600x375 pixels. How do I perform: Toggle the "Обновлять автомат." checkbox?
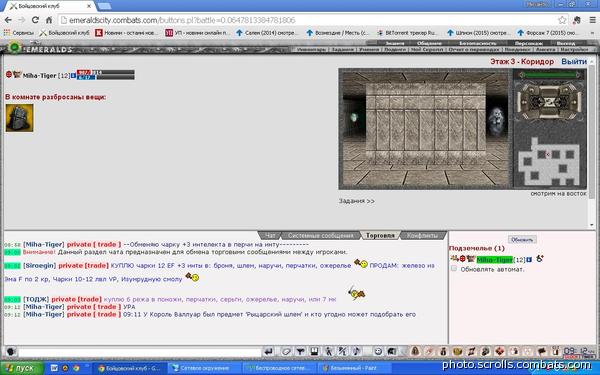click(x=454, y=269)
